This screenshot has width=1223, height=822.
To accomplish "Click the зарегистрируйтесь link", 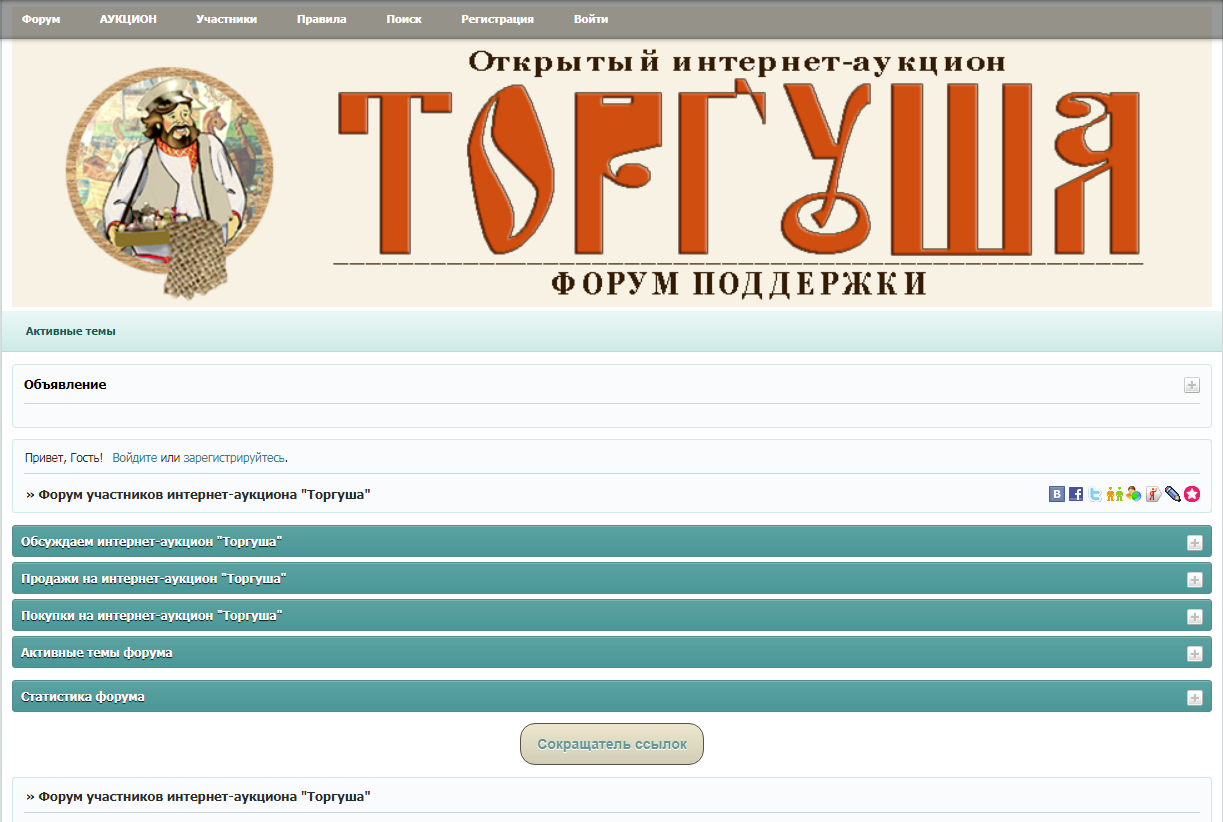I will [x=235, y=457].
